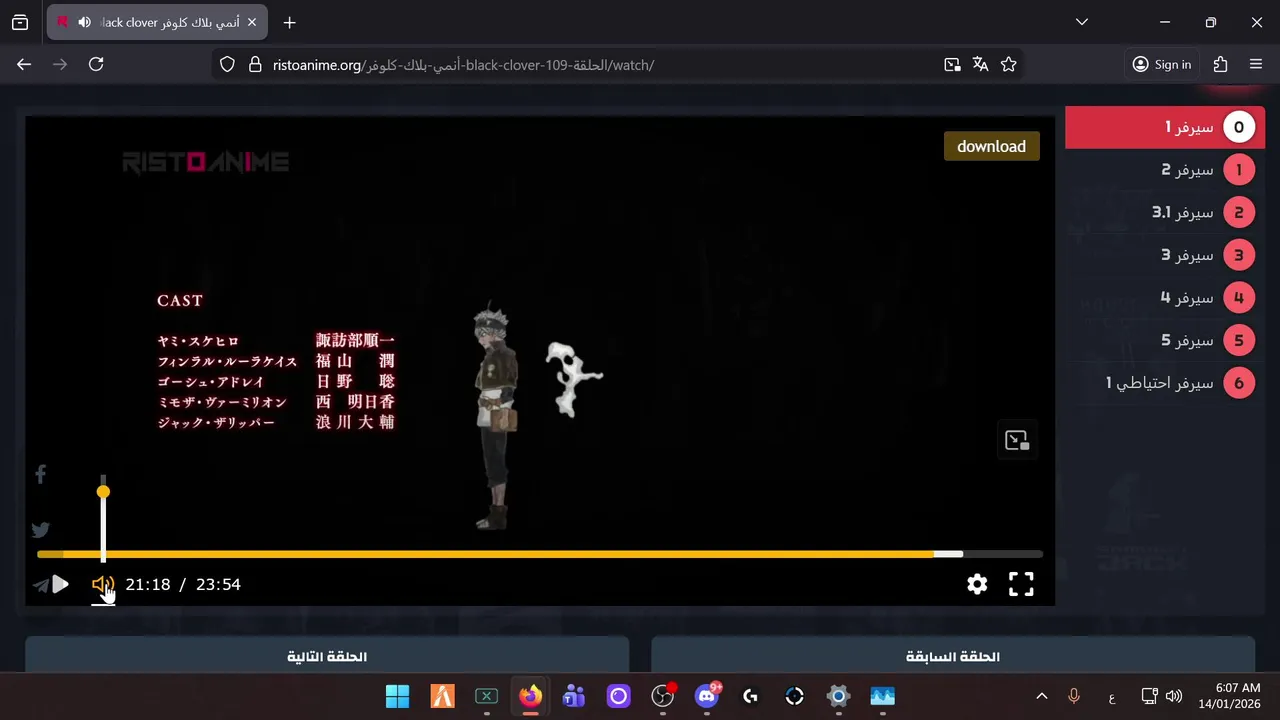Mute the tab with its speaker icon
1280x720 pixels.
pos(84,22)
